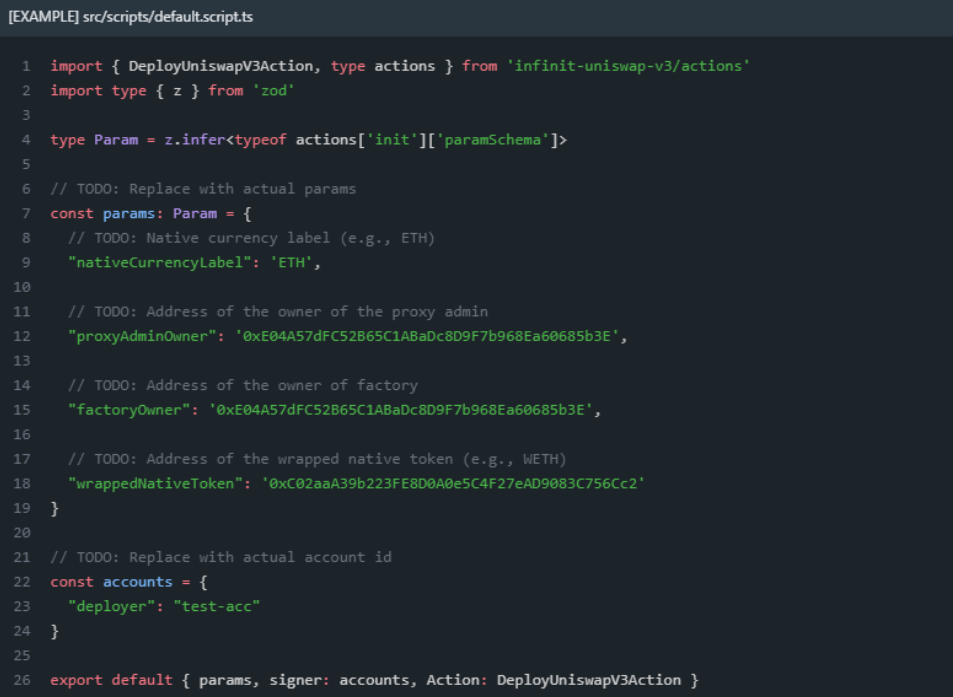Click the 'ETH' value on line 9

(291, 263)
